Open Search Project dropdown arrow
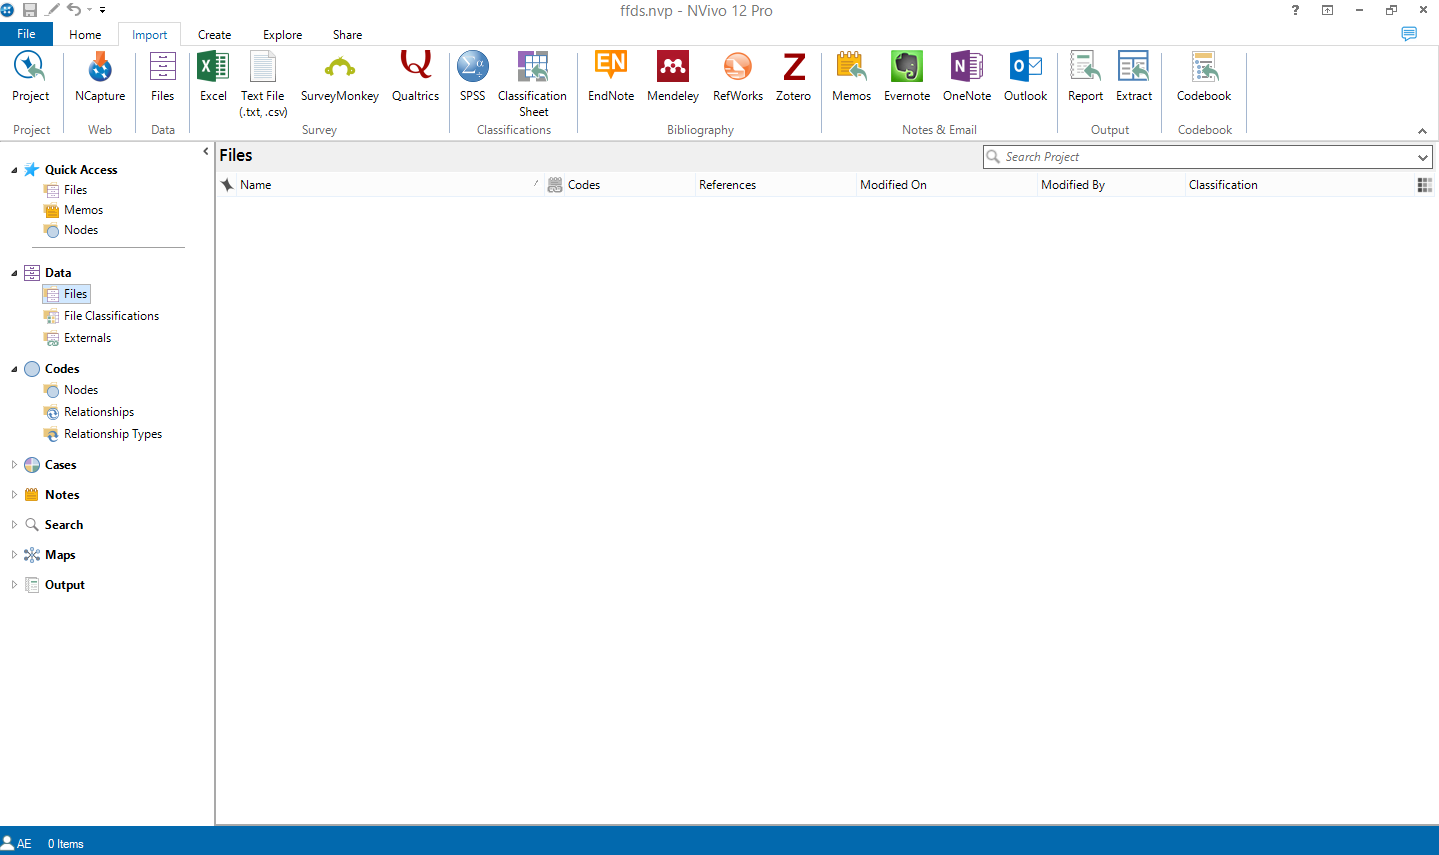The width and height of the screenshot is (1439, 855). click(1423, 157)
